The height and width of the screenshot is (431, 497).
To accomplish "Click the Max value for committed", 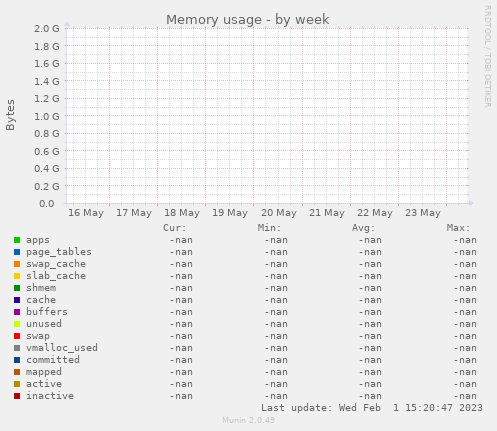I will click(x=465, y=360).
